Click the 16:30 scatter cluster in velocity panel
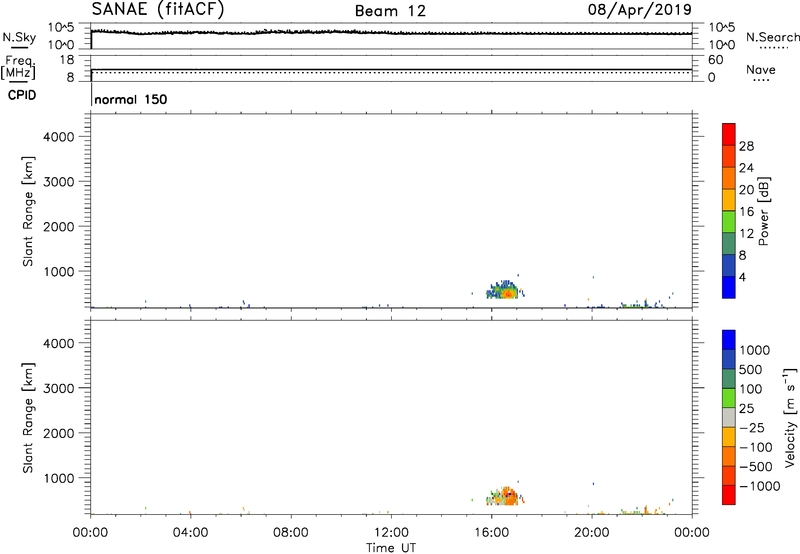Viewport: 800px width, 554px height. (505, 496)
